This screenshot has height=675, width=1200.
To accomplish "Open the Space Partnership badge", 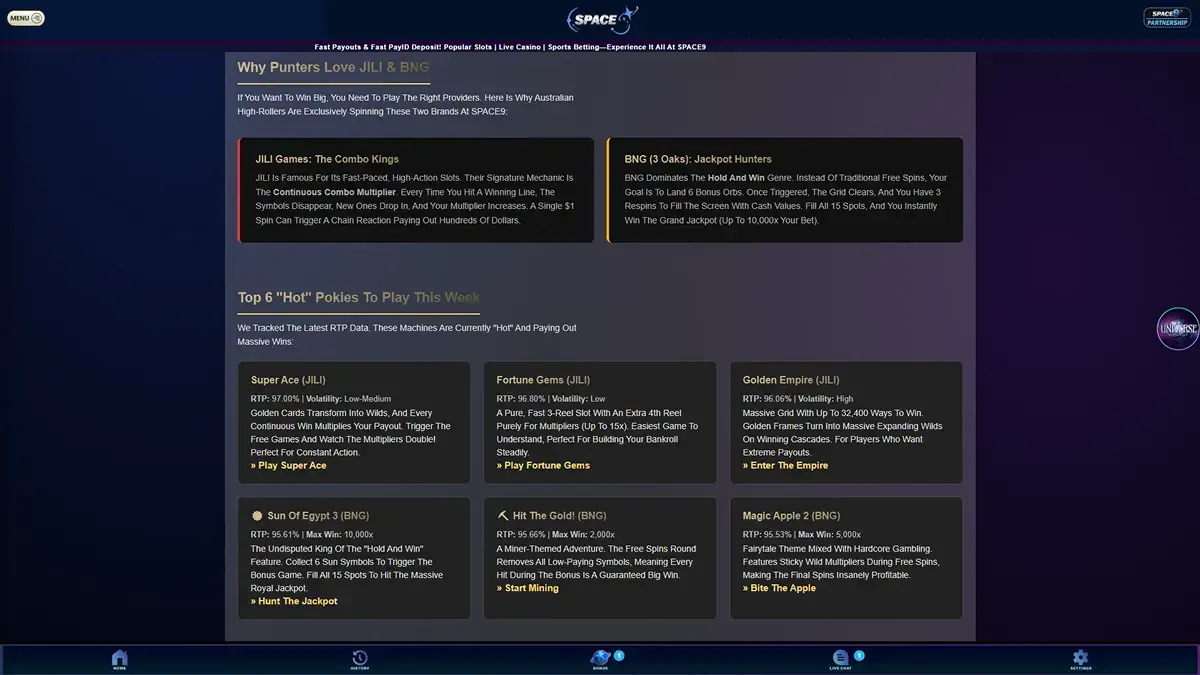I will click(x=1166, y=17).
